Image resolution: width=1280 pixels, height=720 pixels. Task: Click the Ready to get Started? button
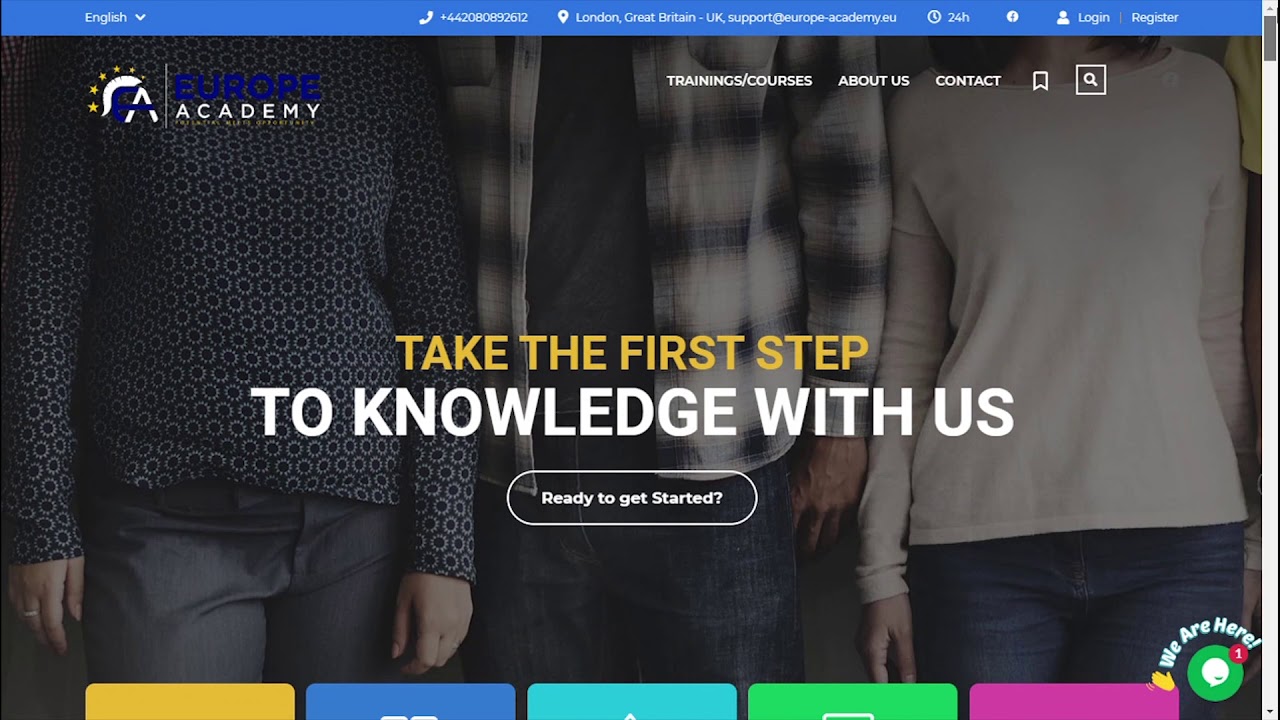coord(632,498)
